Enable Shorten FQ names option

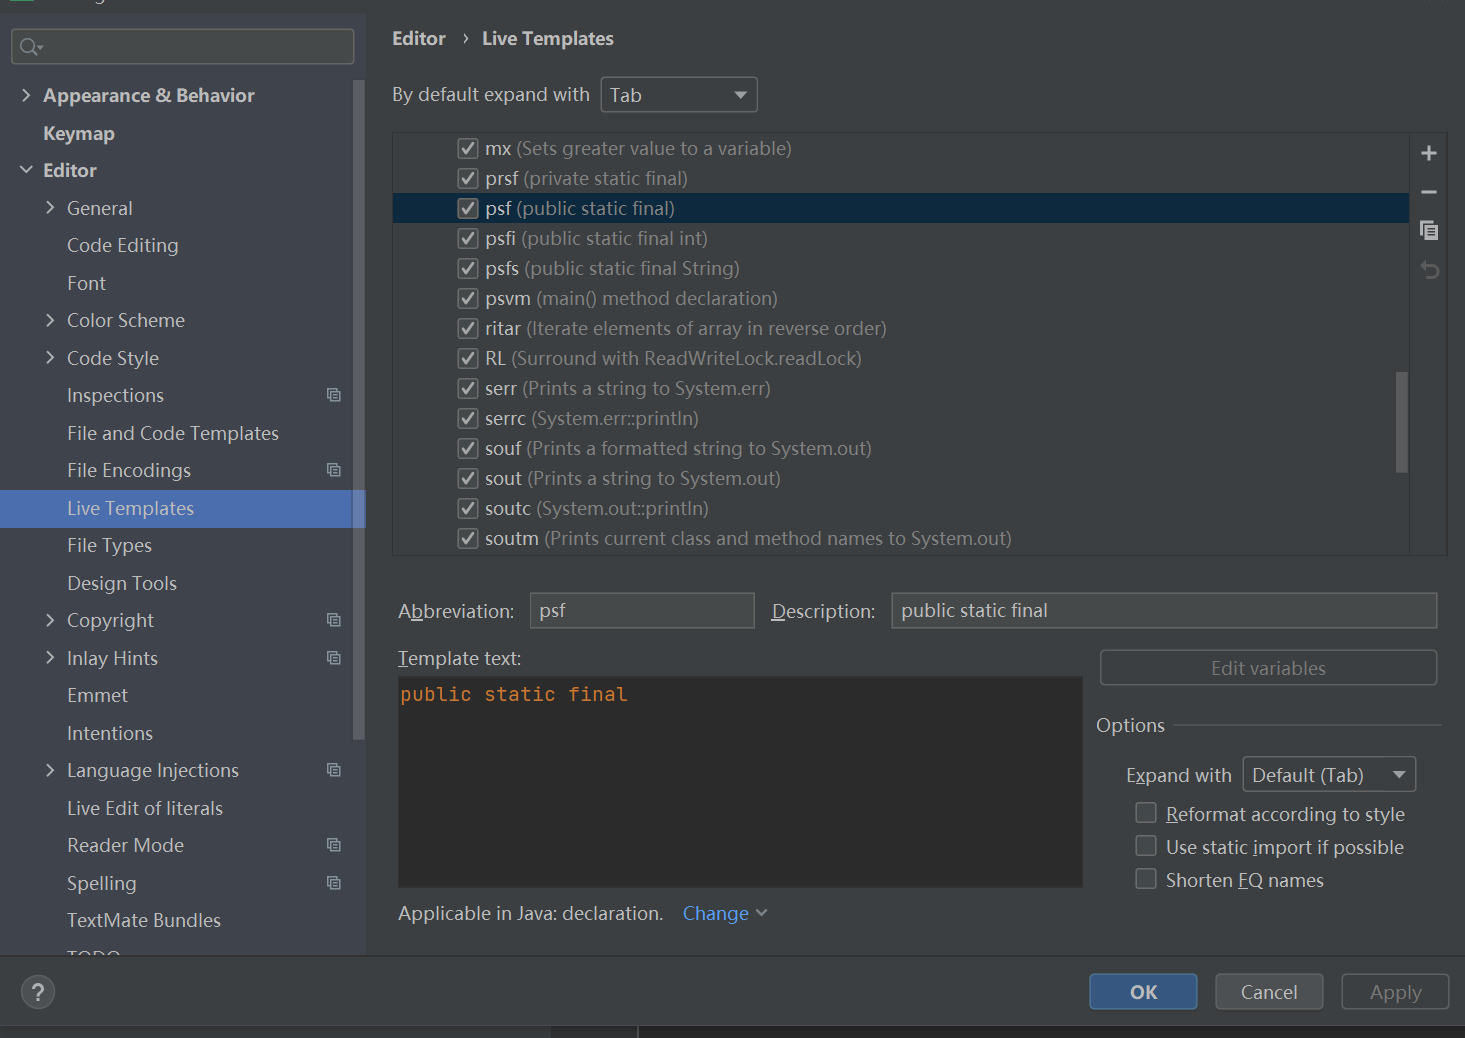tap(1146, 879)
